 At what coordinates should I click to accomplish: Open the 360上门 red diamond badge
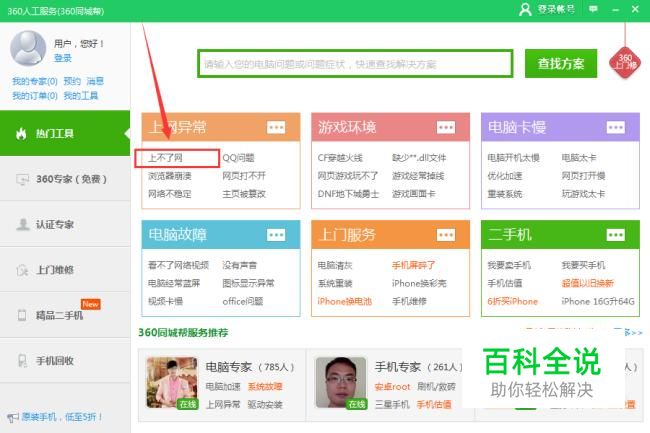click(625, 62)
